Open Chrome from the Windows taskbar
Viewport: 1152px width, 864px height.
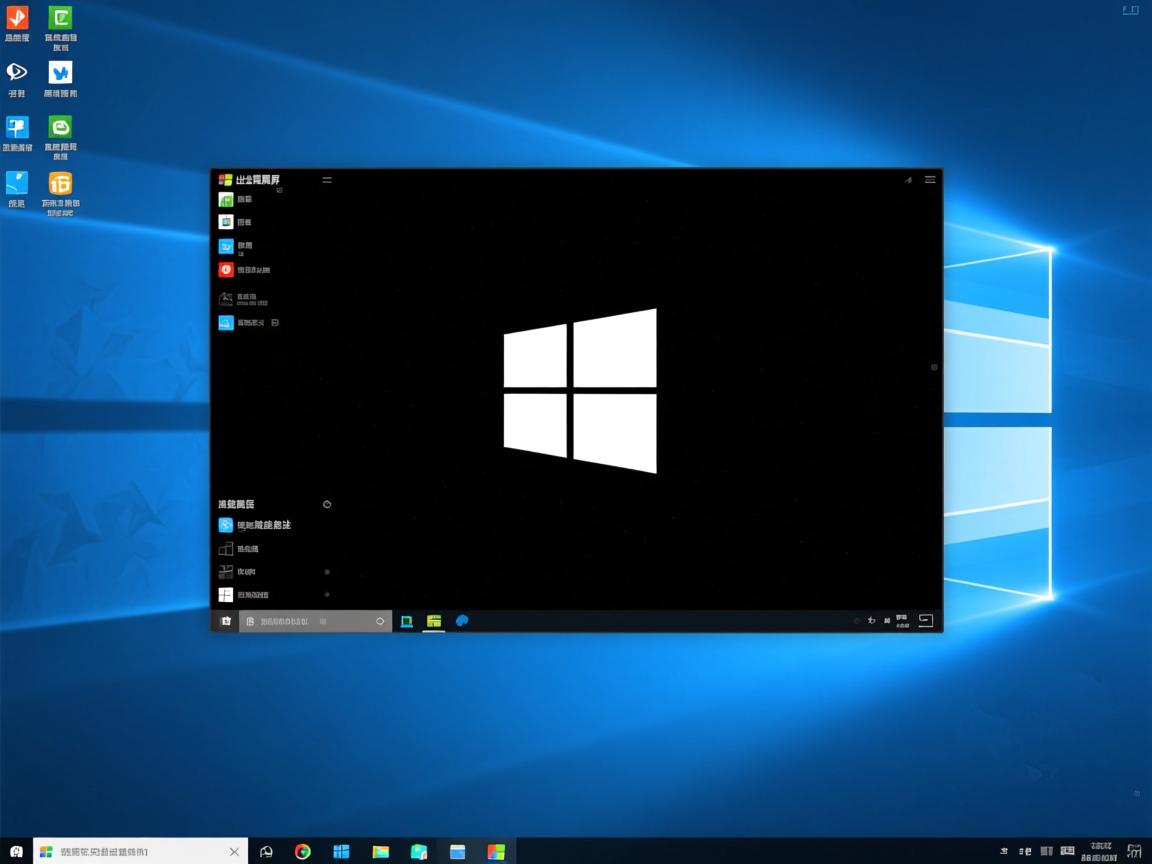click(302, 851)
